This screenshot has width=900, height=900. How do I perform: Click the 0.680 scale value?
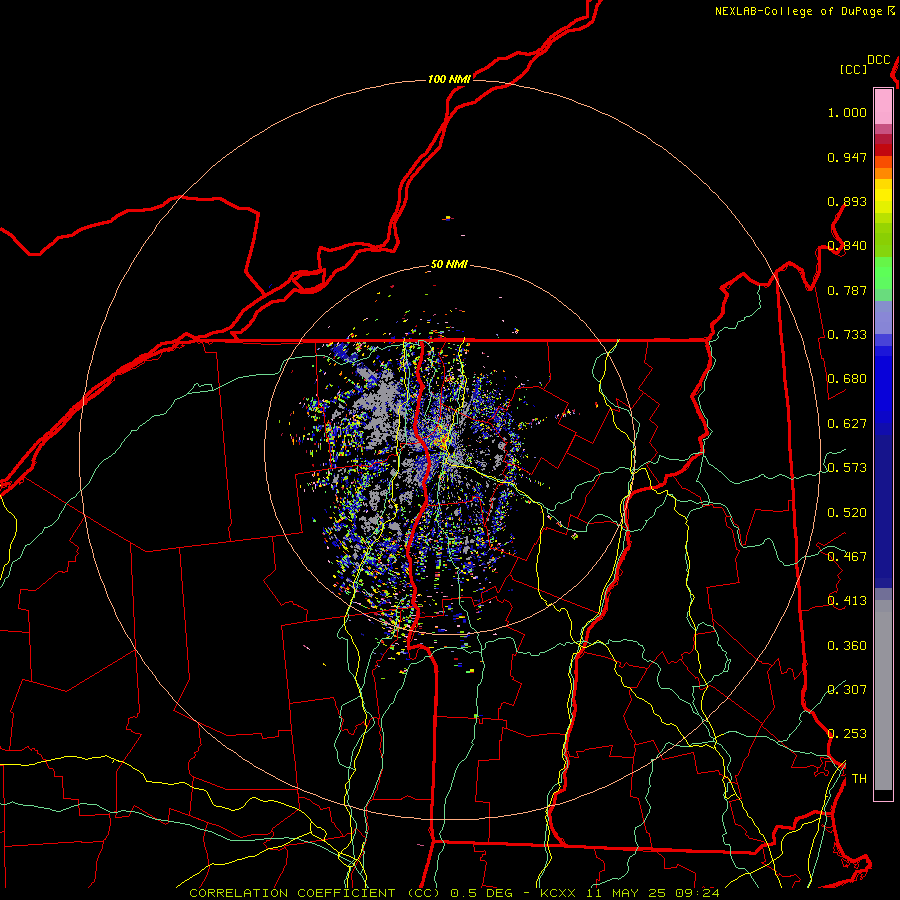pos(847,379)
